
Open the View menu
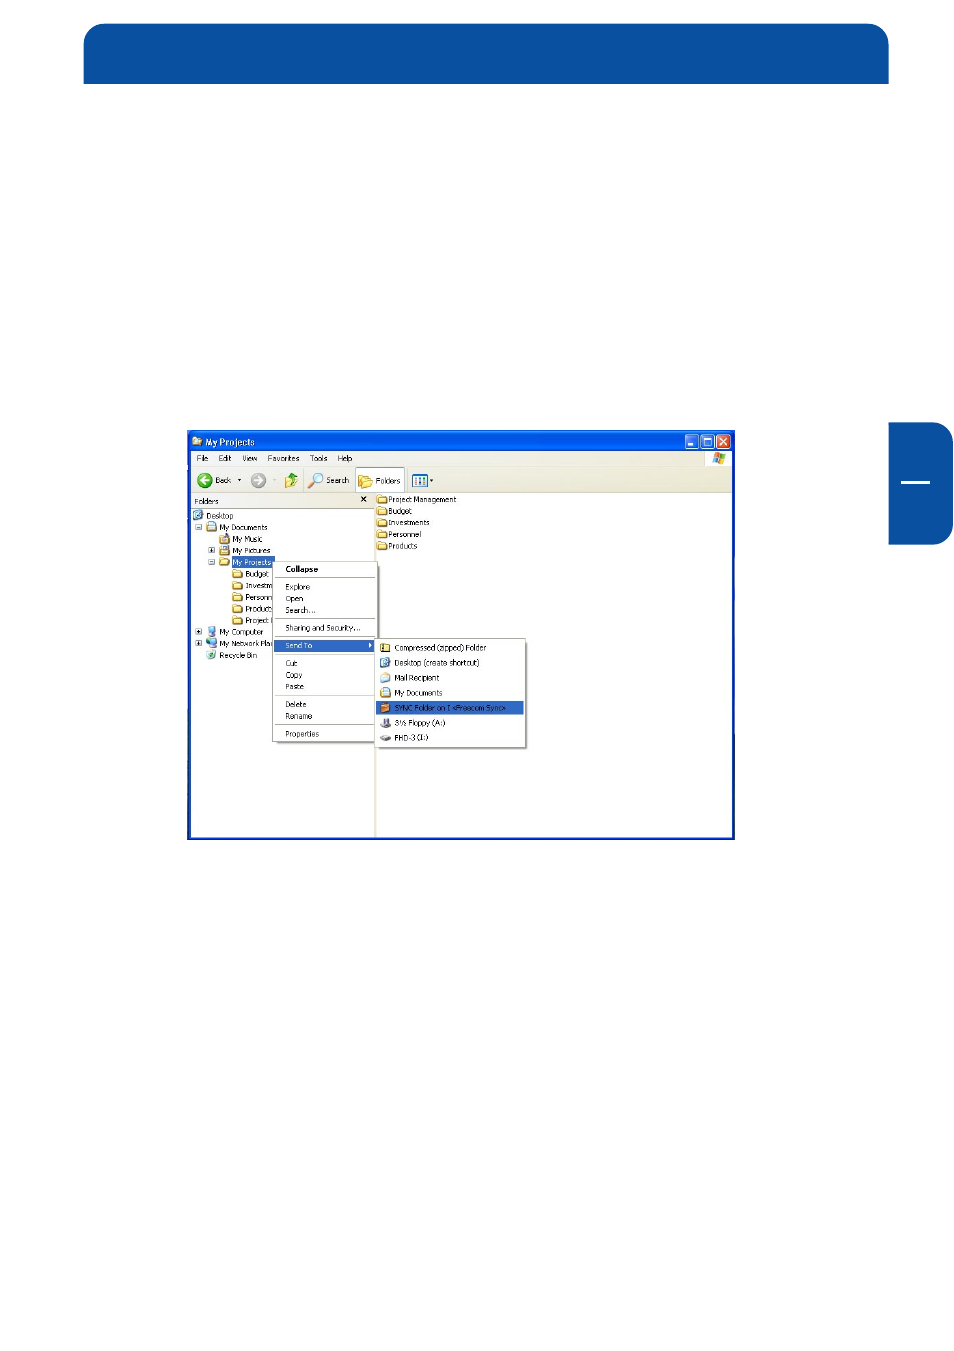250,458
